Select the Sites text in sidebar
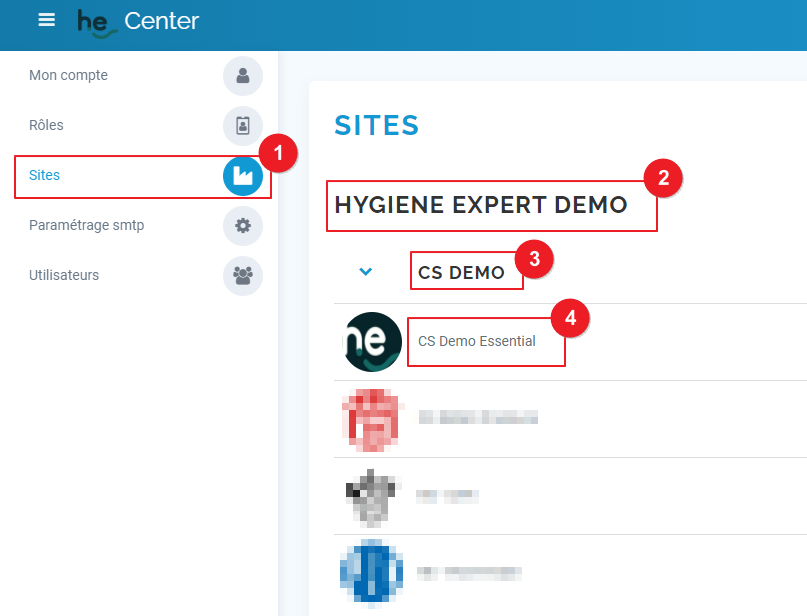Image resolution: width=807 pixels, height=616 pixels. (45, 176)
